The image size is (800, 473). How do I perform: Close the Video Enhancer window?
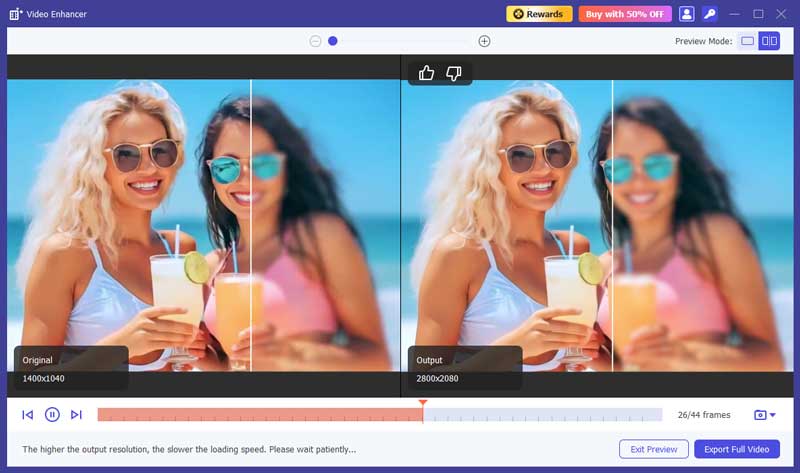(781, 14)
